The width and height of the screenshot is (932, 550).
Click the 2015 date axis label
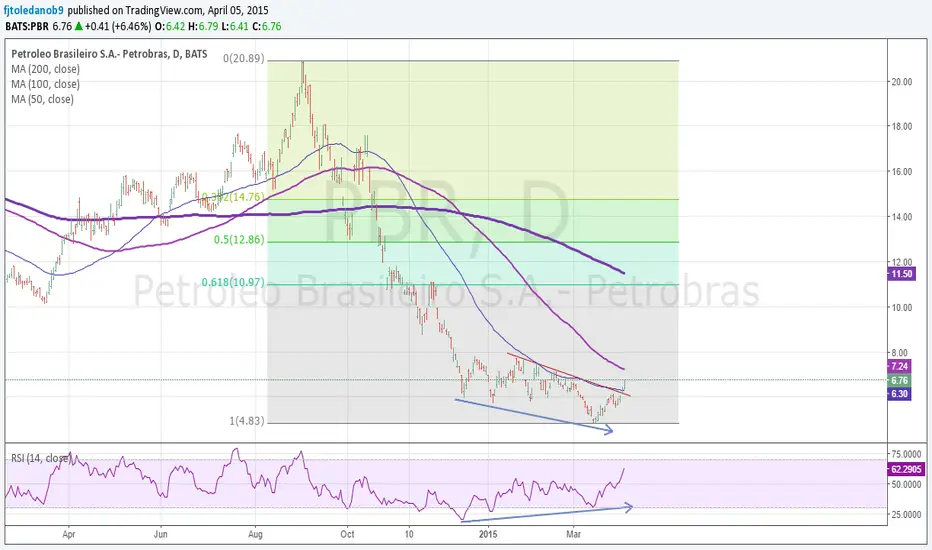pyautogui.click(x=488, y=534)
